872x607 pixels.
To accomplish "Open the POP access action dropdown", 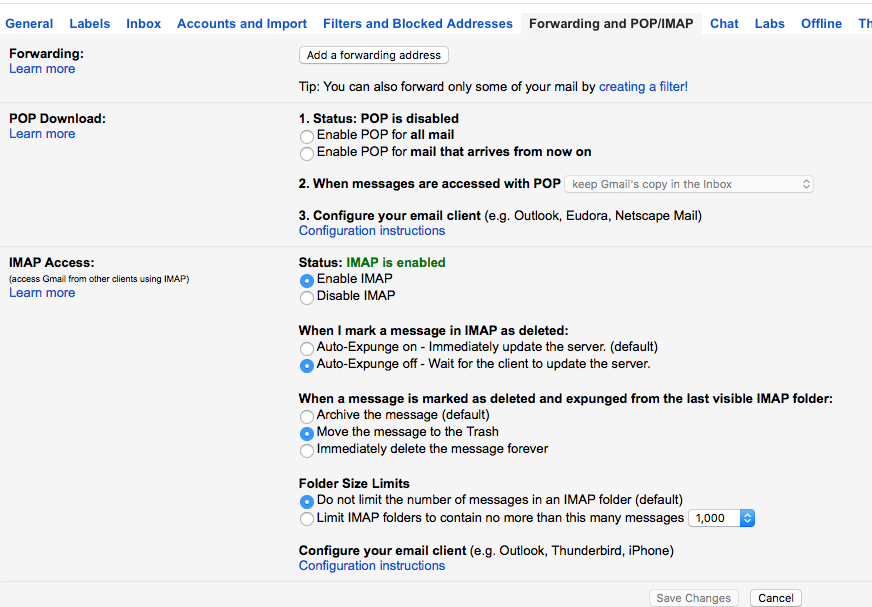I will (x=689, y=184).
